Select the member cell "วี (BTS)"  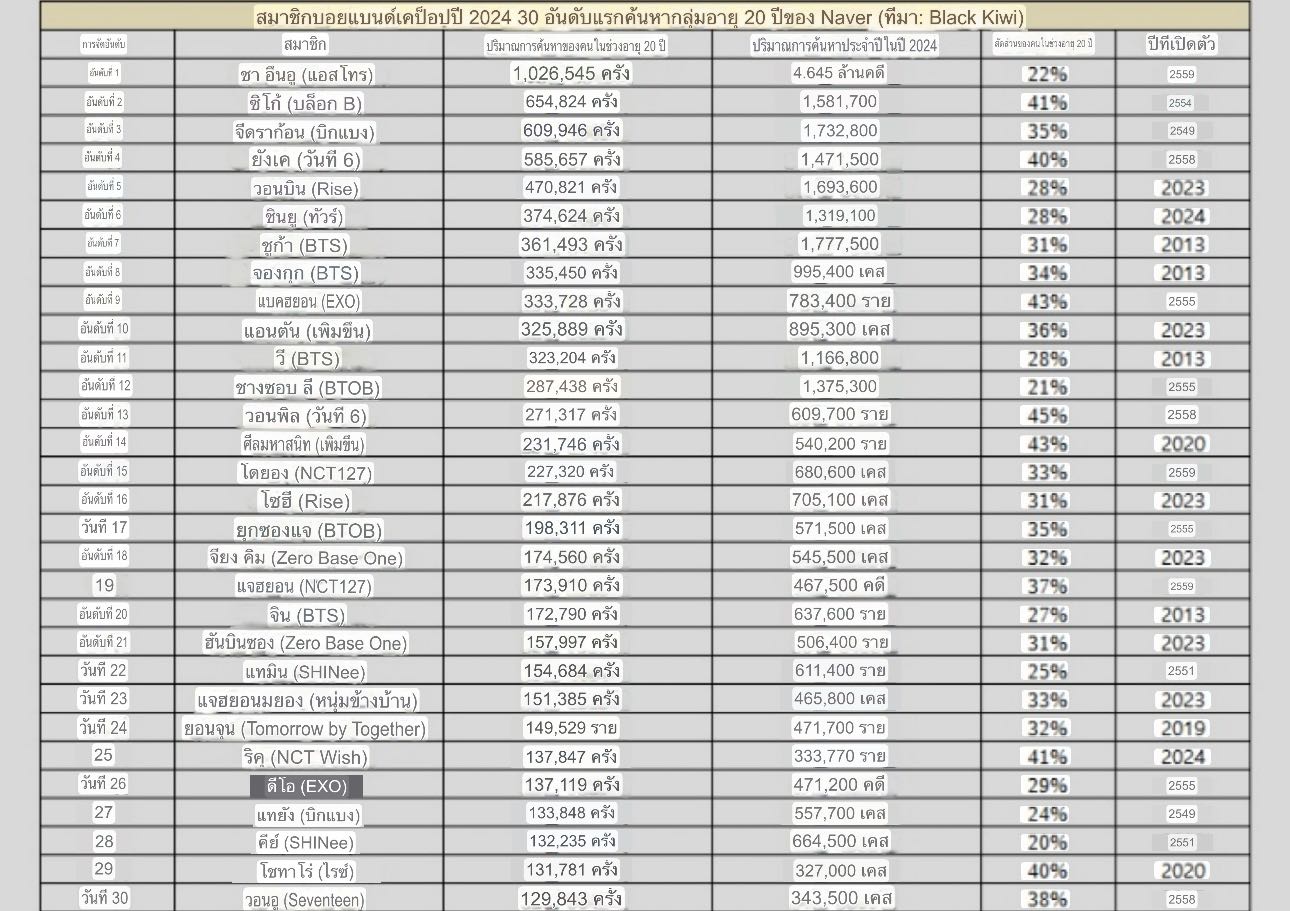[x=305, y=358]
